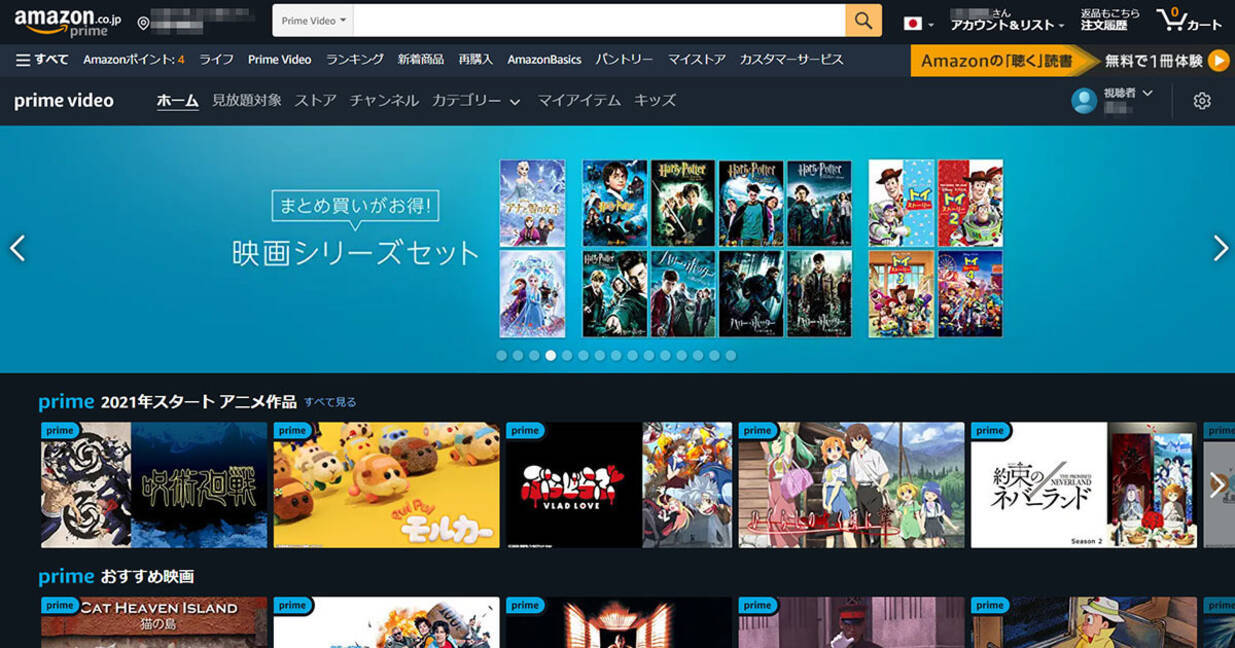Click the Frozen poster in the banner

coord(532,203)
